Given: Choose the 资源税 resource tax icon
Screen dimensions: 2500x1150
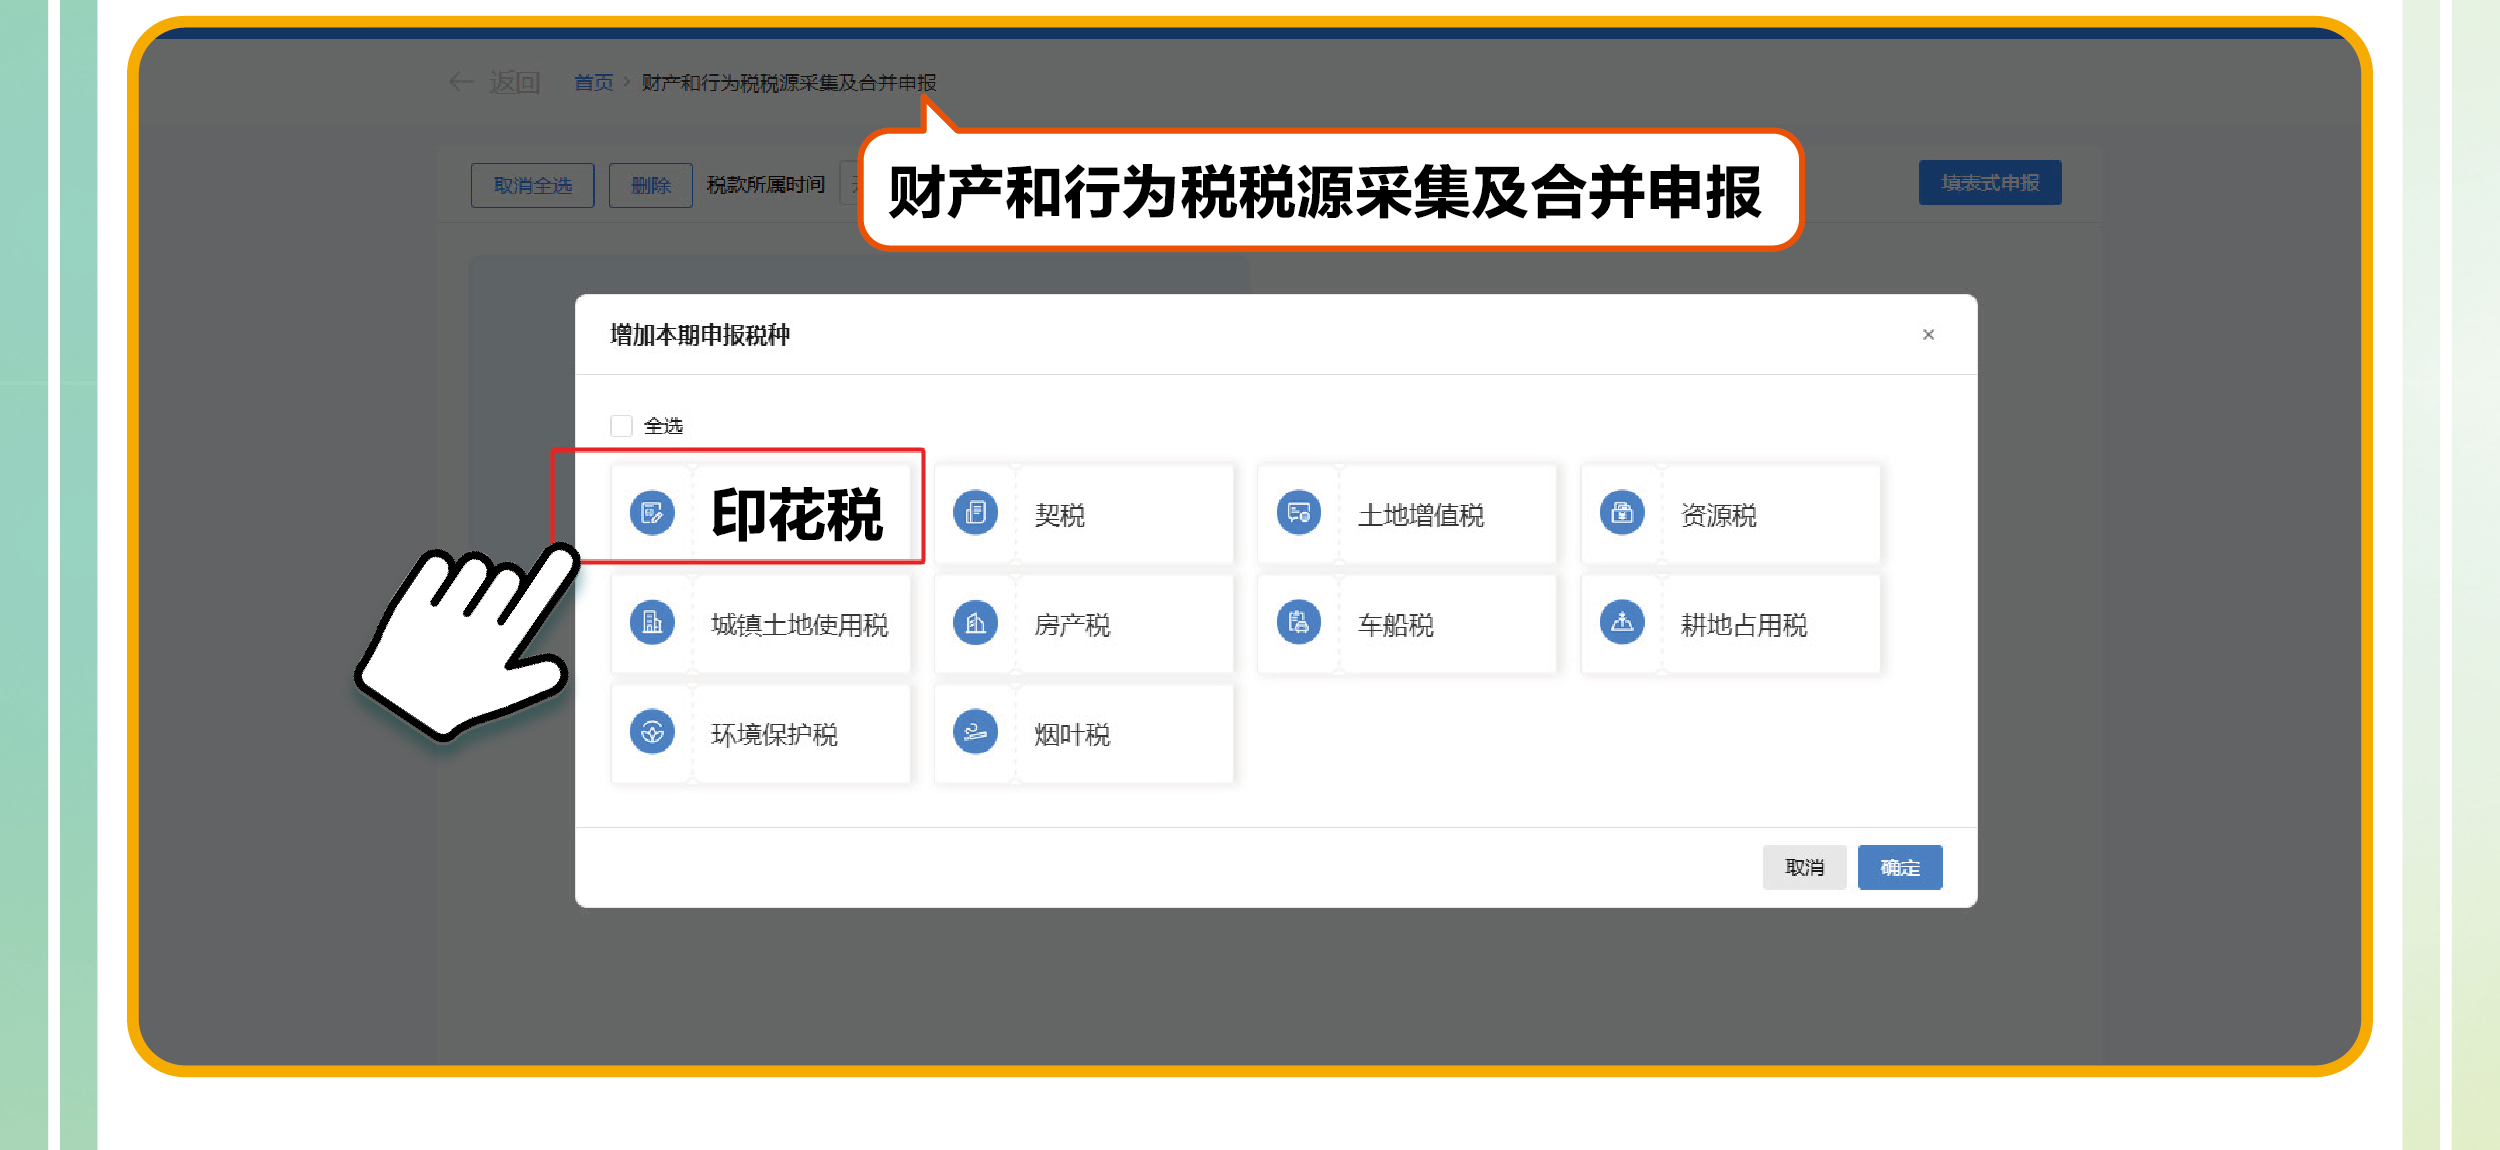Looking at the screenshot, I should coord(1622,513).
